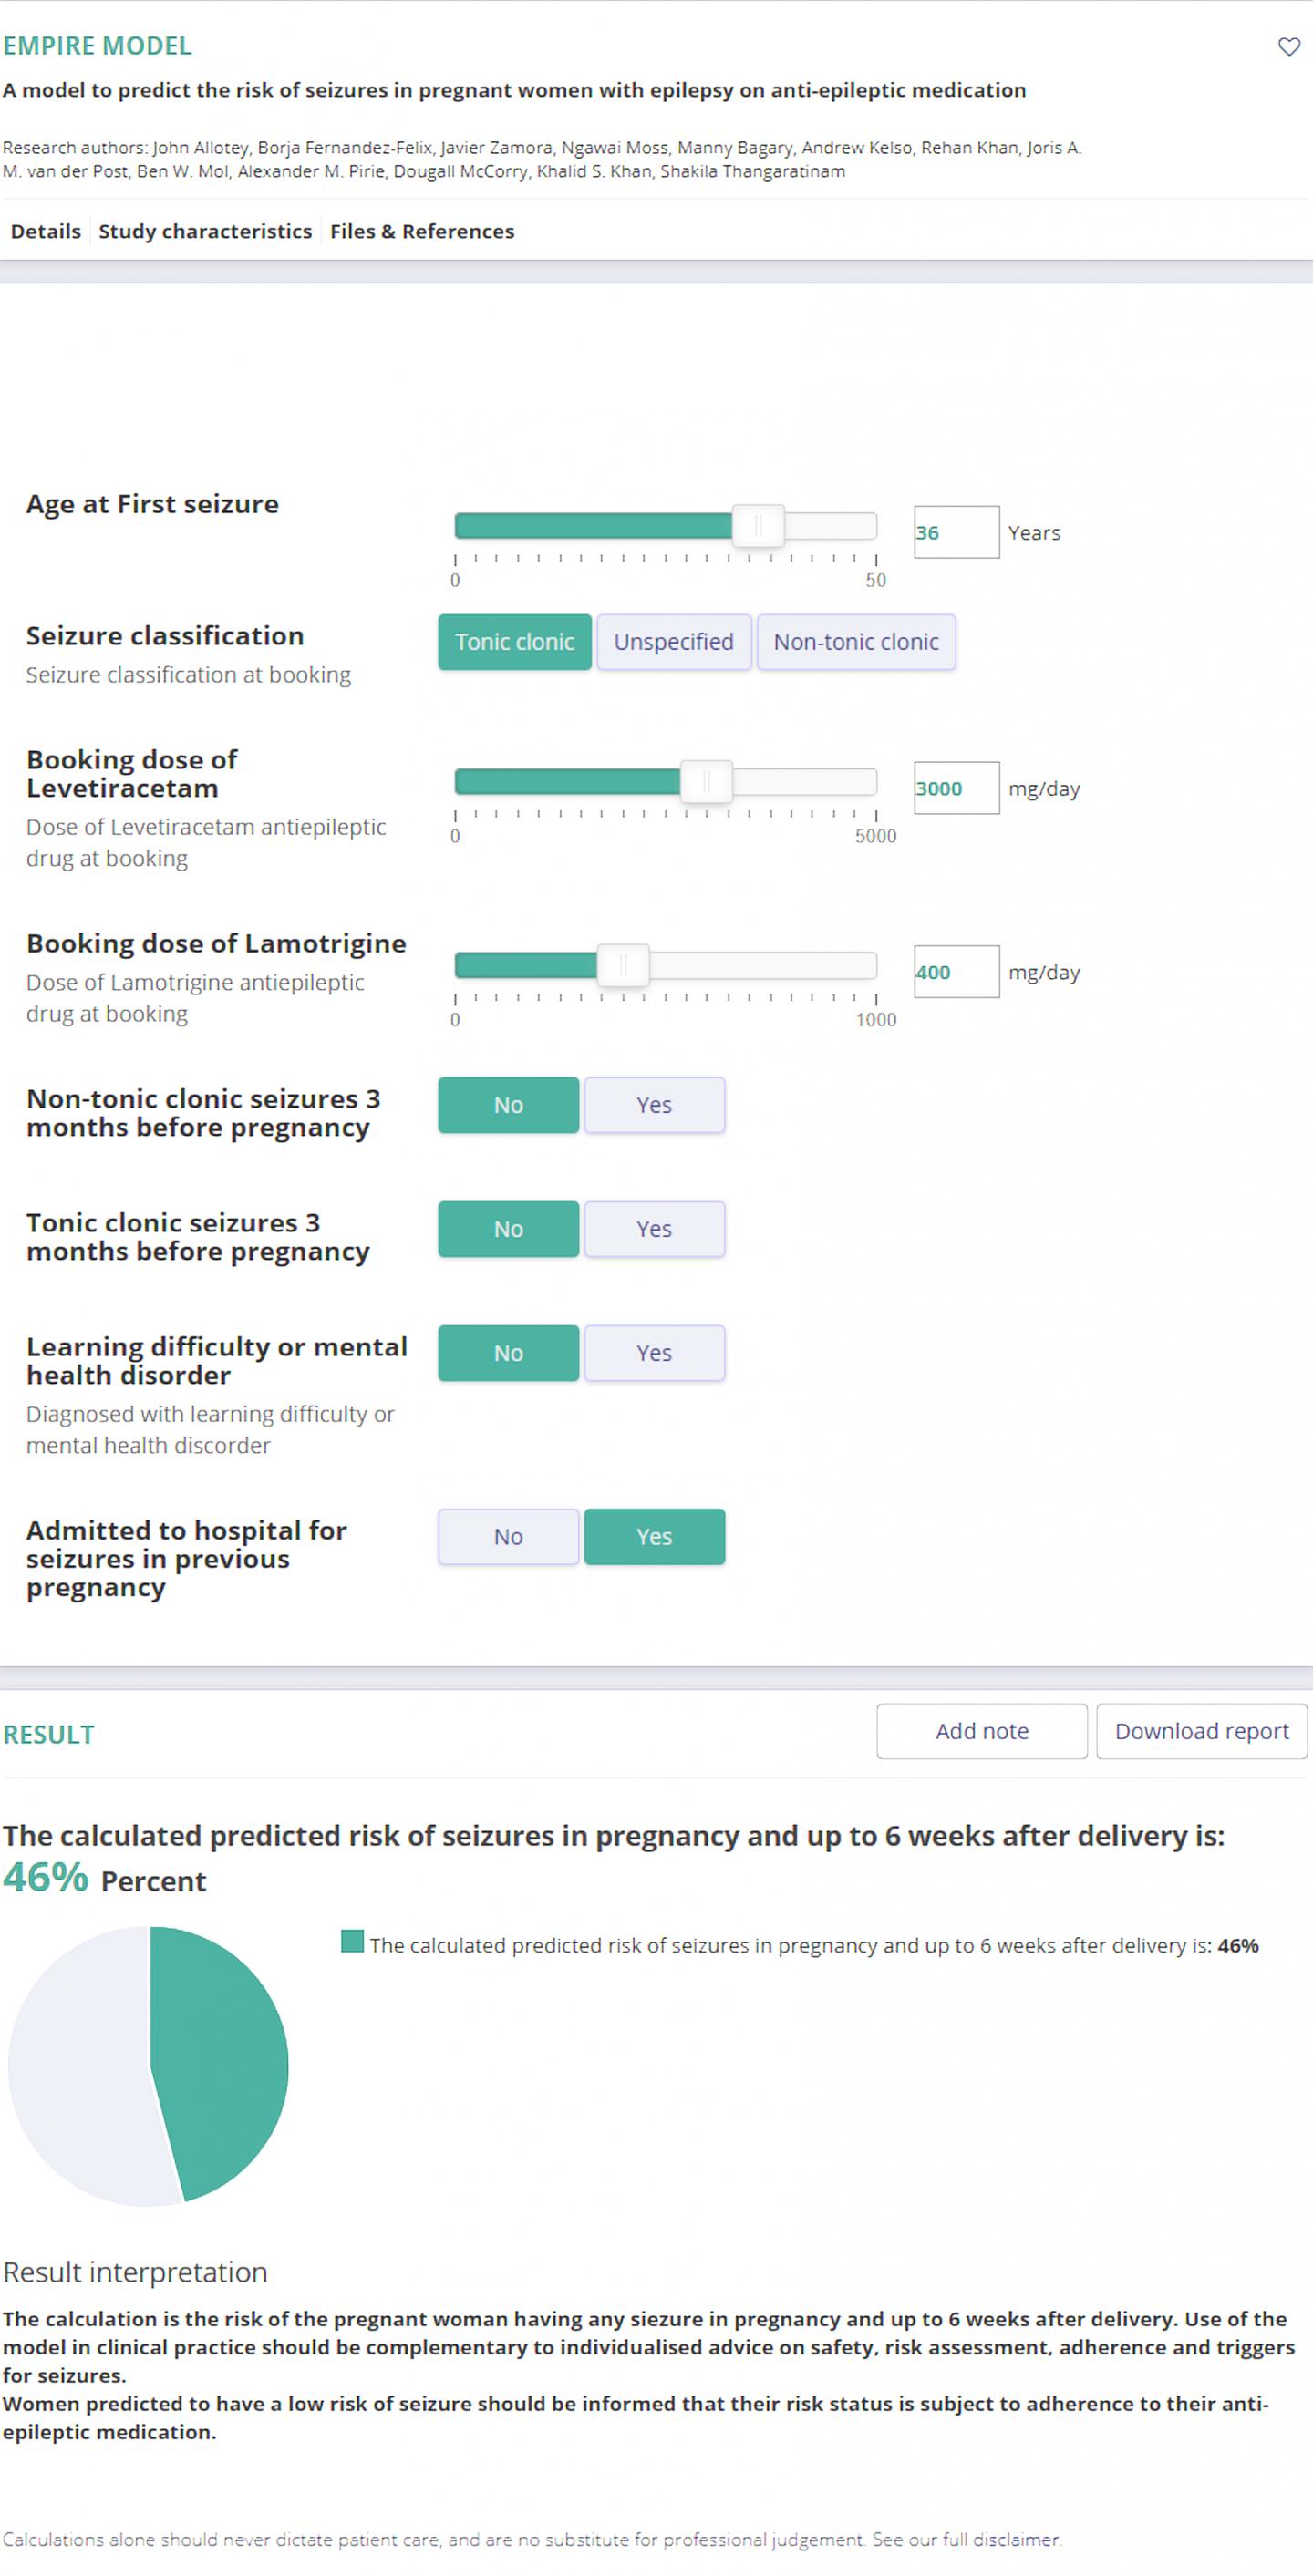1313x2576 pixels.
Task: Select Non-tonic clonic seizure classification
Action: (856, 641)
